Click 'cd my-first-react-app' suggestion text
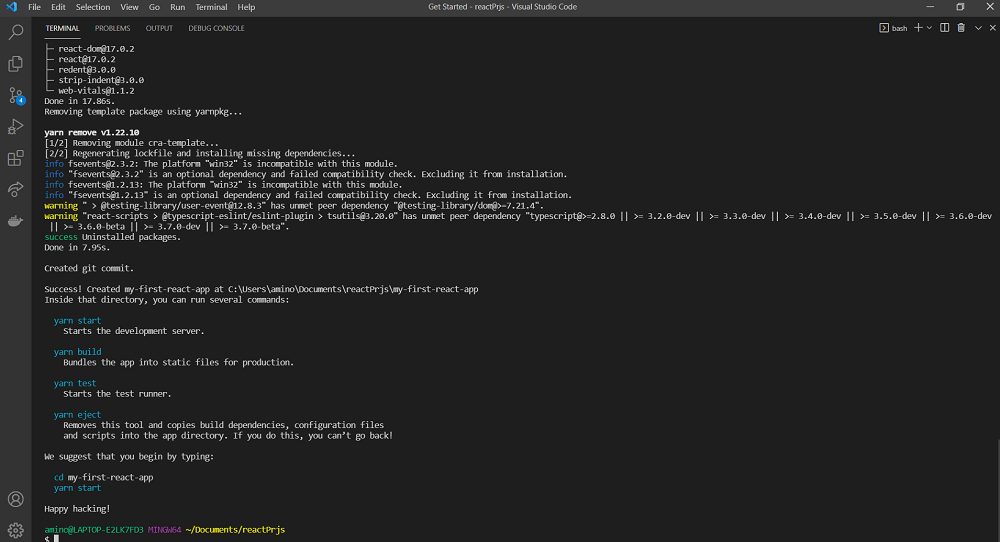This screenshot has width=1000, height=542. click(103, 478)
